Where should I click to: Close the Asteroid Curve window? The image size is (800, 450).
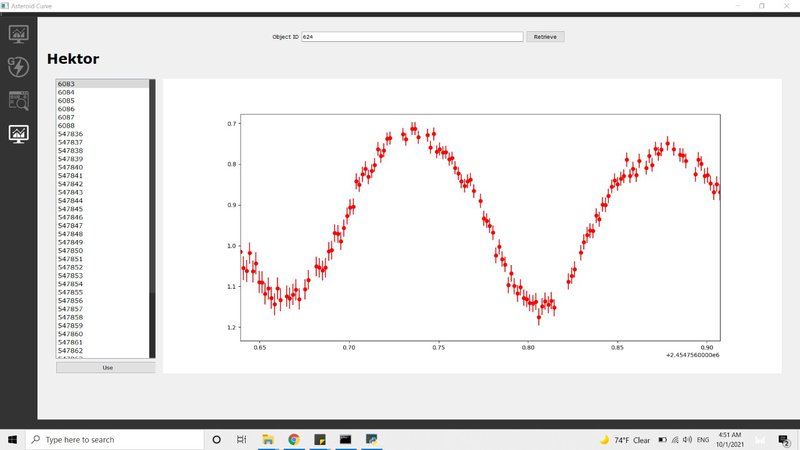(x=786, y=6)
